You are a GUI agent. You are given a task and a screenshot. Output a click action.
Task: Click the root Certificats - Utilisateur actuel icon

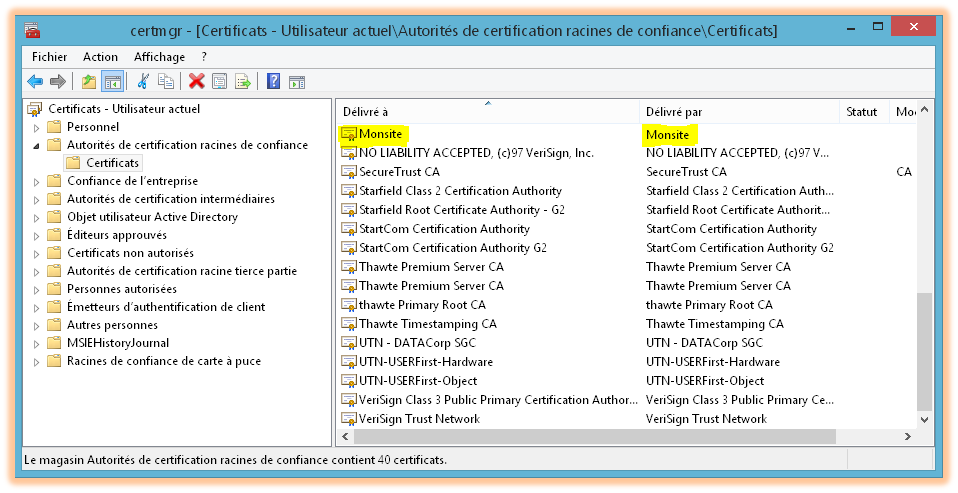pos(35,109)
